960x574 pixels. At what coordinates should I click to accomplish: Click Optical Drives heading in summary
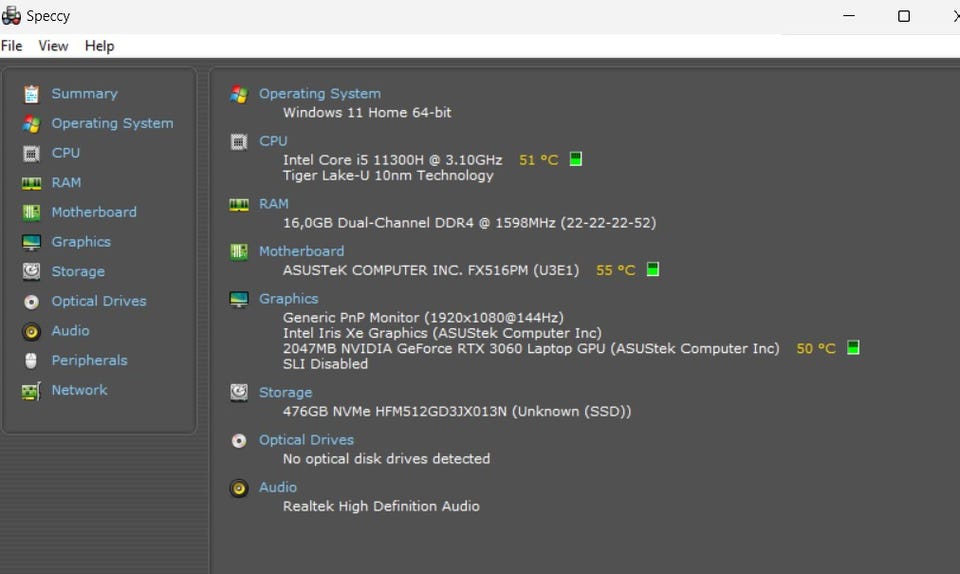click(x=306, y=439)
